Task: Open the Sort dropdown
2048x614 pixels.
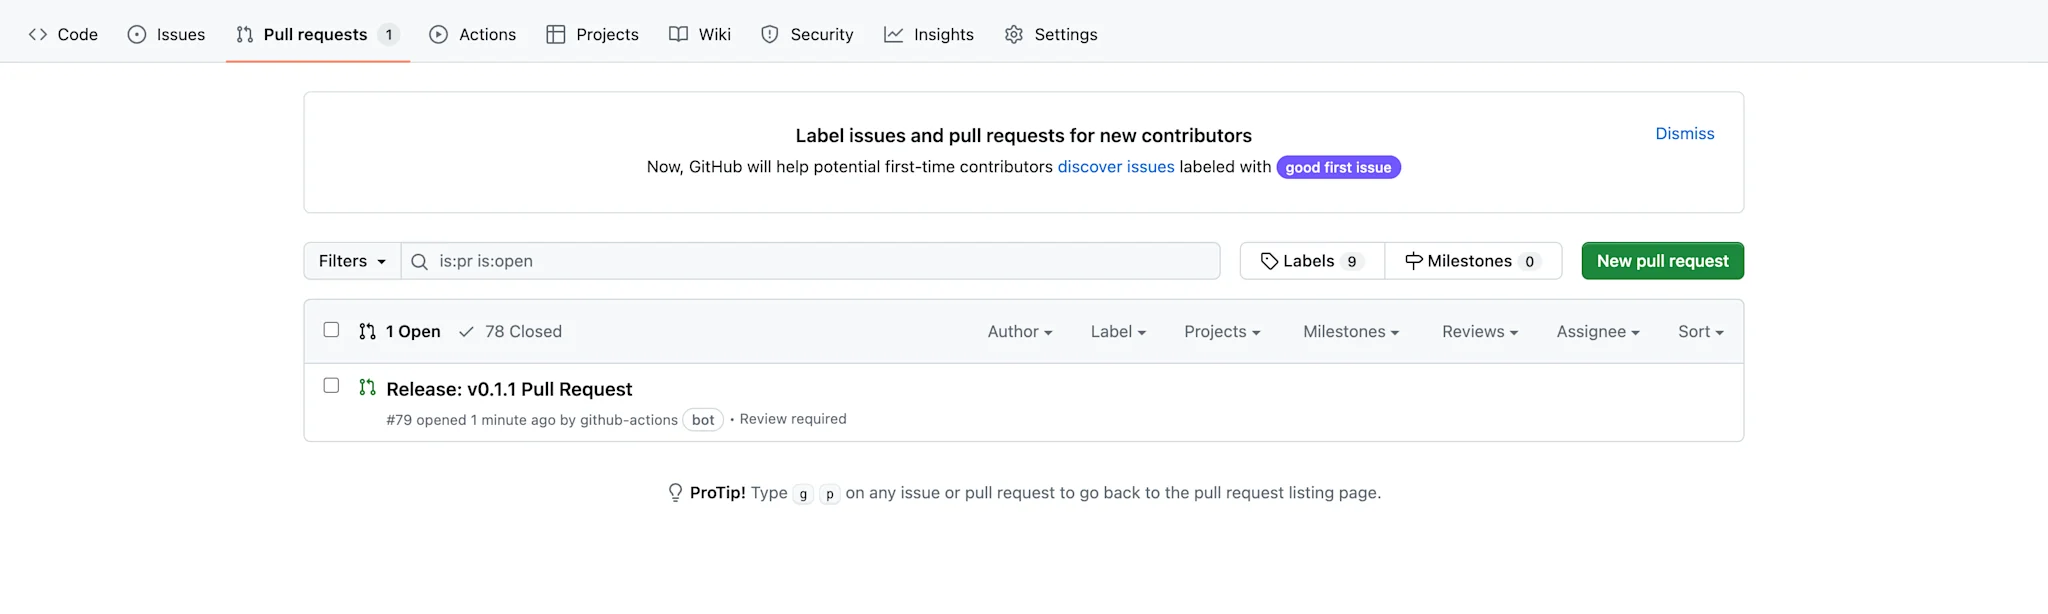Action: pos(1701,331)
